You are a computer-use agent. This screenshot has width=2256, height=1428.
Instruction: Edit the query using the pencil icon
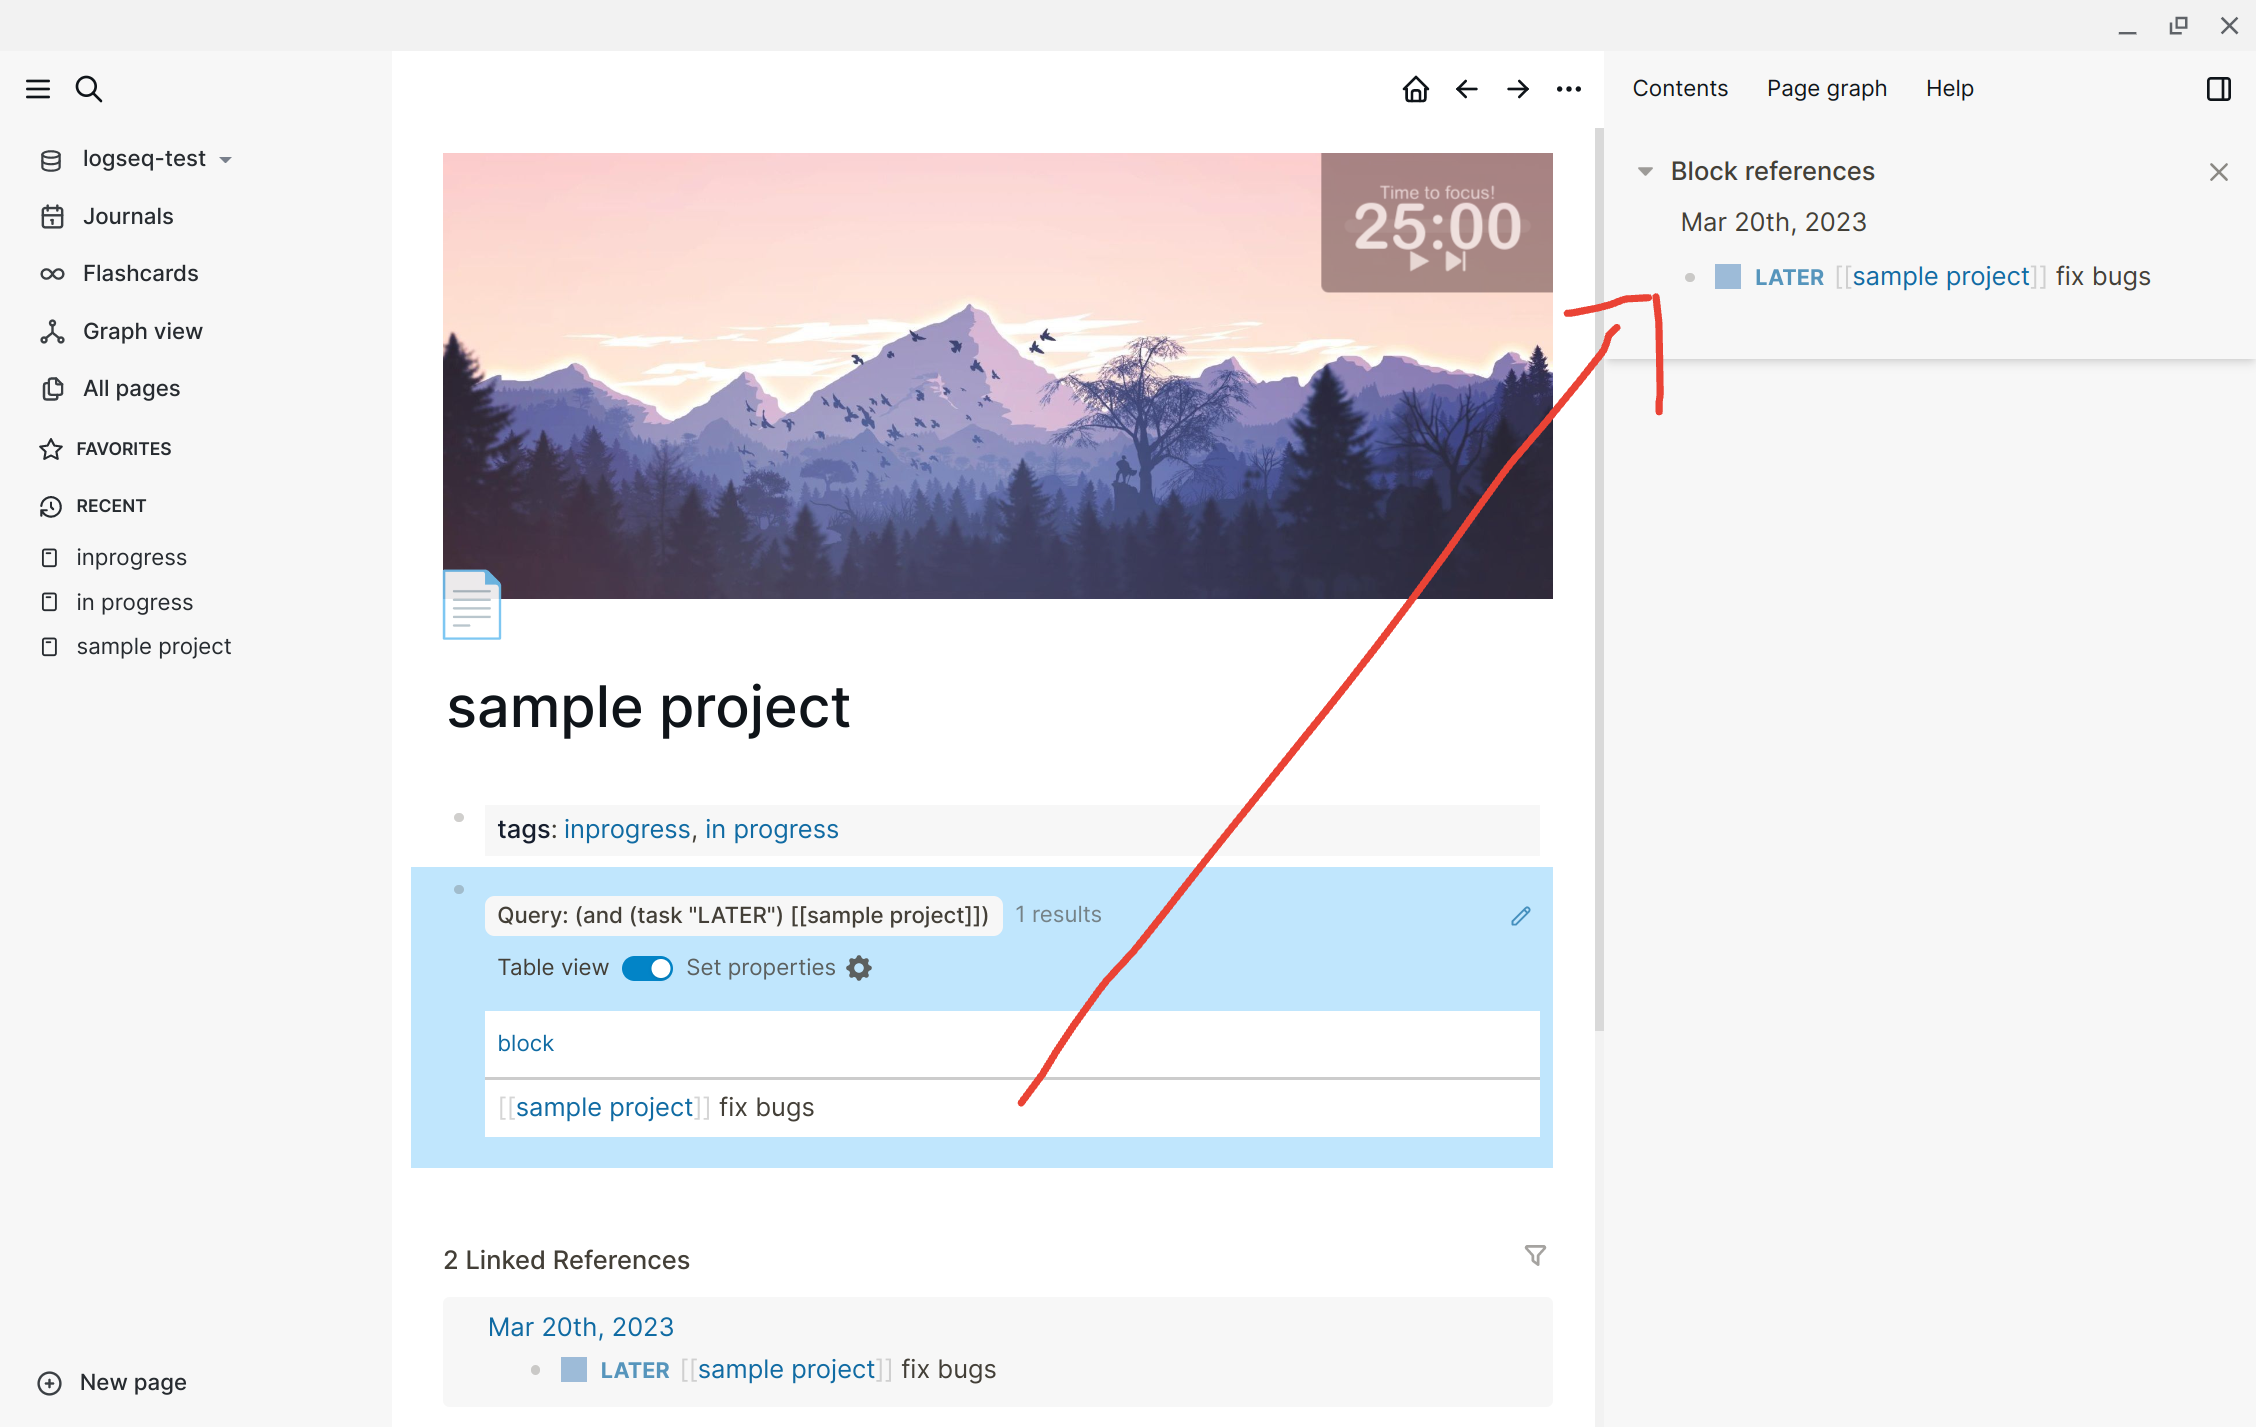1521,915
